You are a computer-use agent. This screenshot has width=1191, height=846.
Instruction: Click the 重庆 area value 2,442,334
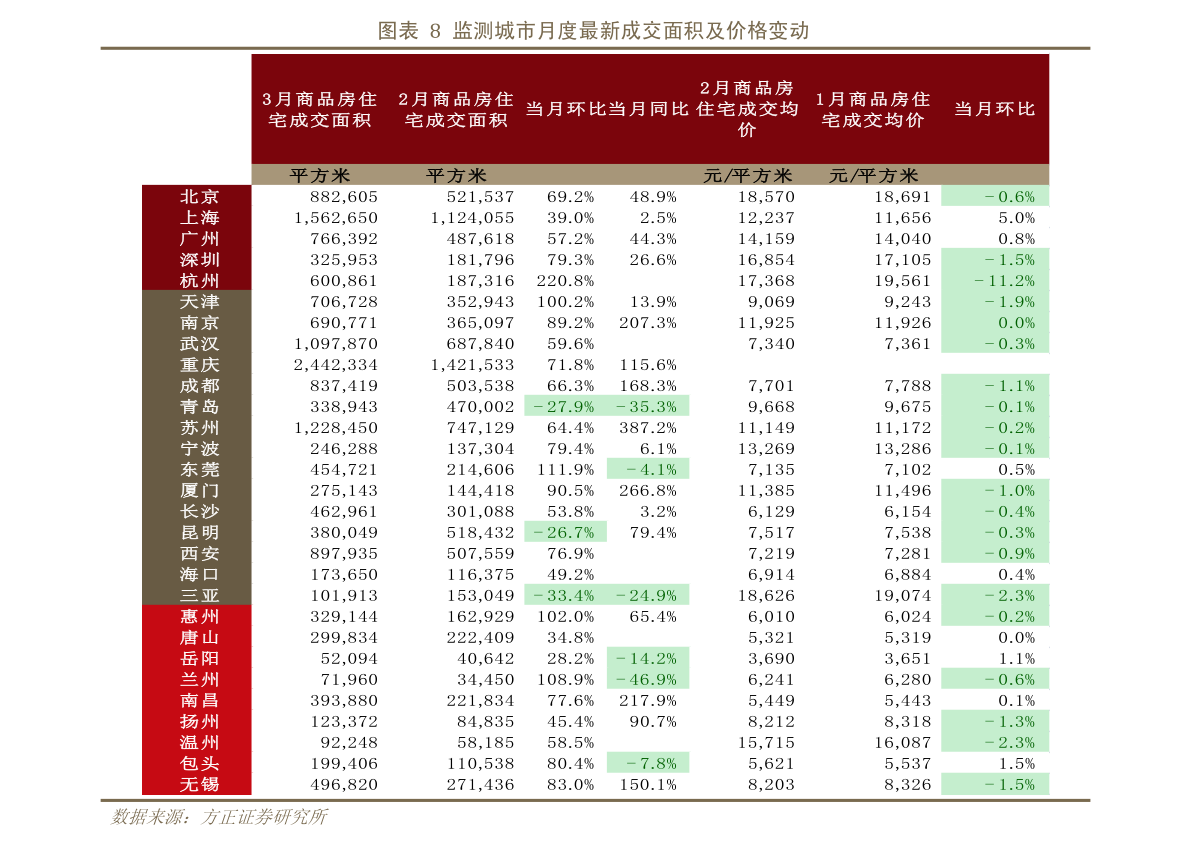point(336,365)
